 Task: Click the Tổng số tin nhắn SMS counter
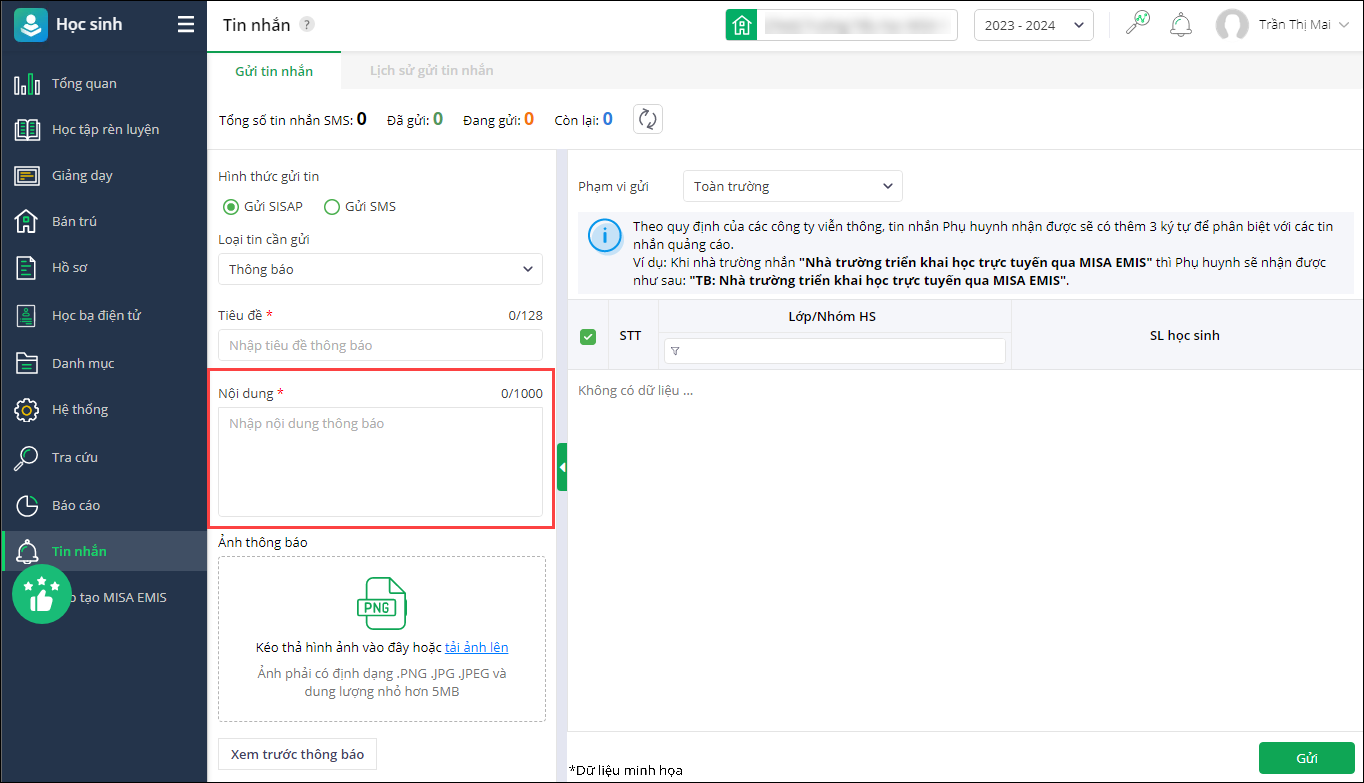pos(293,120)
